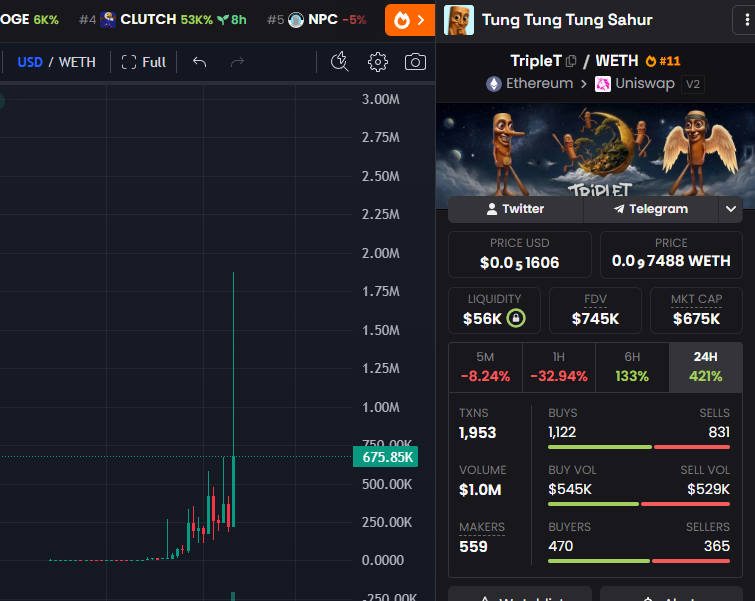Click the BUYS 1,122 value

[x=562, y=432]
